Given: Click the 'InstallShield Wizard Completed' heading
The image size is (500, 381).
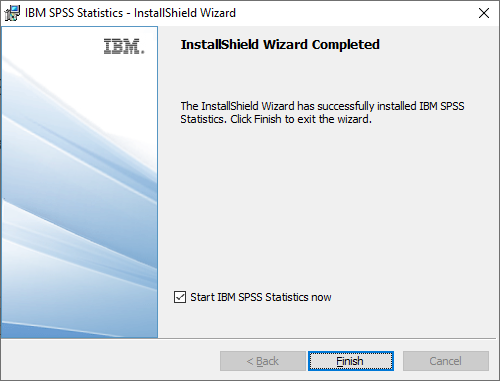Looking at the screenshot, I should click(280, 44).
